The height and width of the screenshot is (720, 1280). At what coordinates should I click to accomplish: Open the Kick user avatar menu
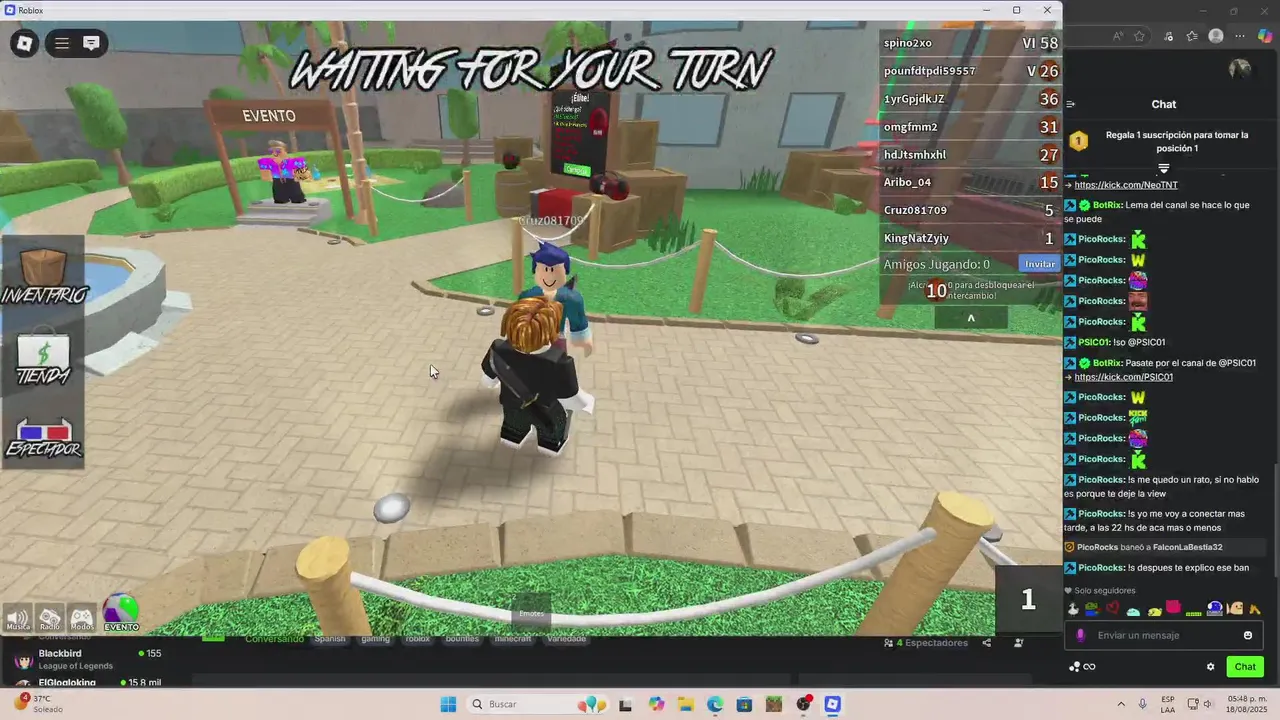1240,68
